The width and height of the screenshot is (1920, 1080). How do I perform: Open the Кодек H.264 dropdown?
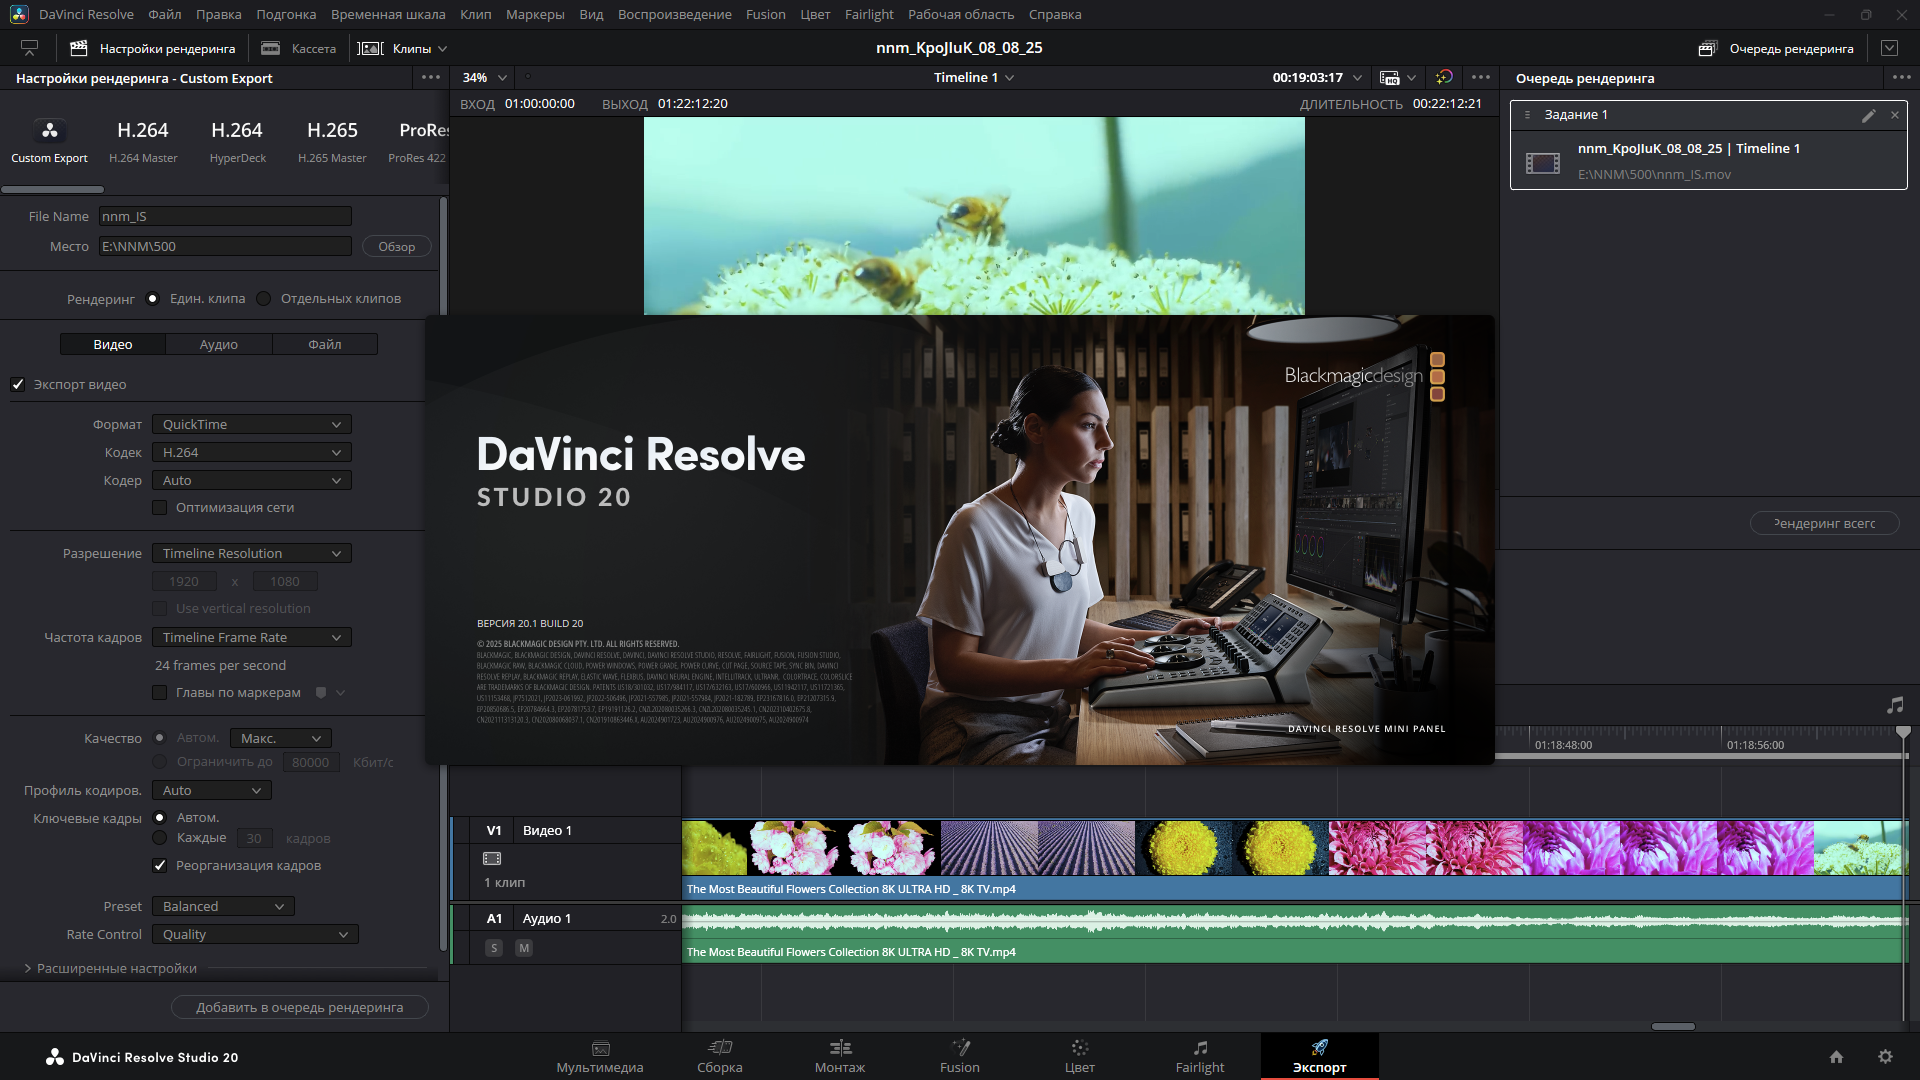(252, 452)
